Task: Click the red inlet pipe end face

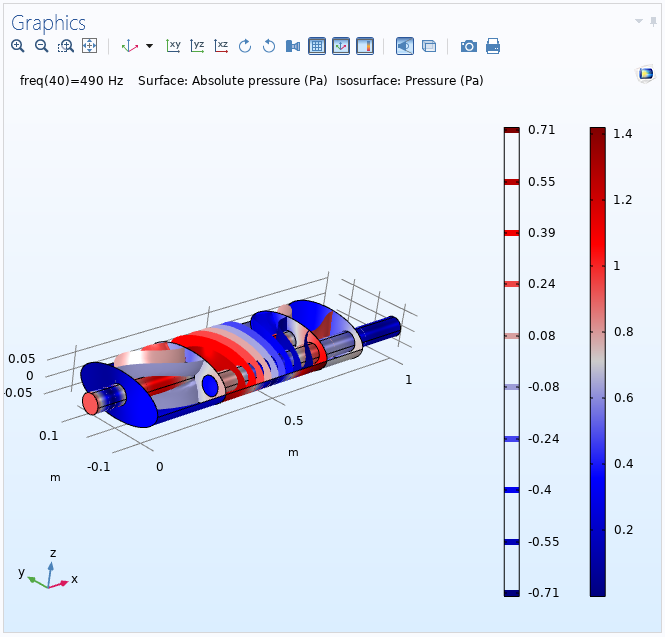Action: tap(90, 403)
